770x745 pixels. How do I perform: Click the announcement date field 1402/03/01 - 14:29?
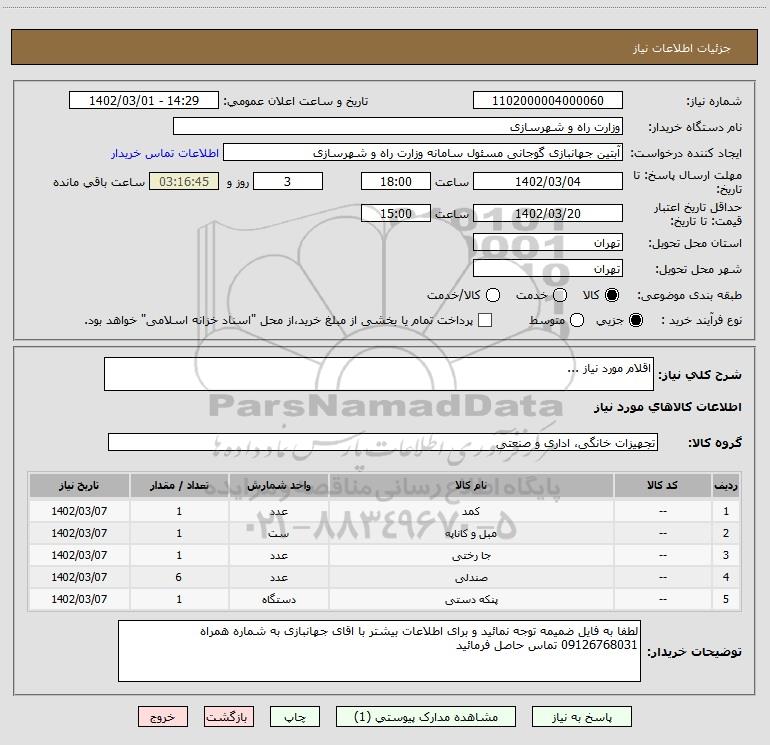[x=144, y=100]
